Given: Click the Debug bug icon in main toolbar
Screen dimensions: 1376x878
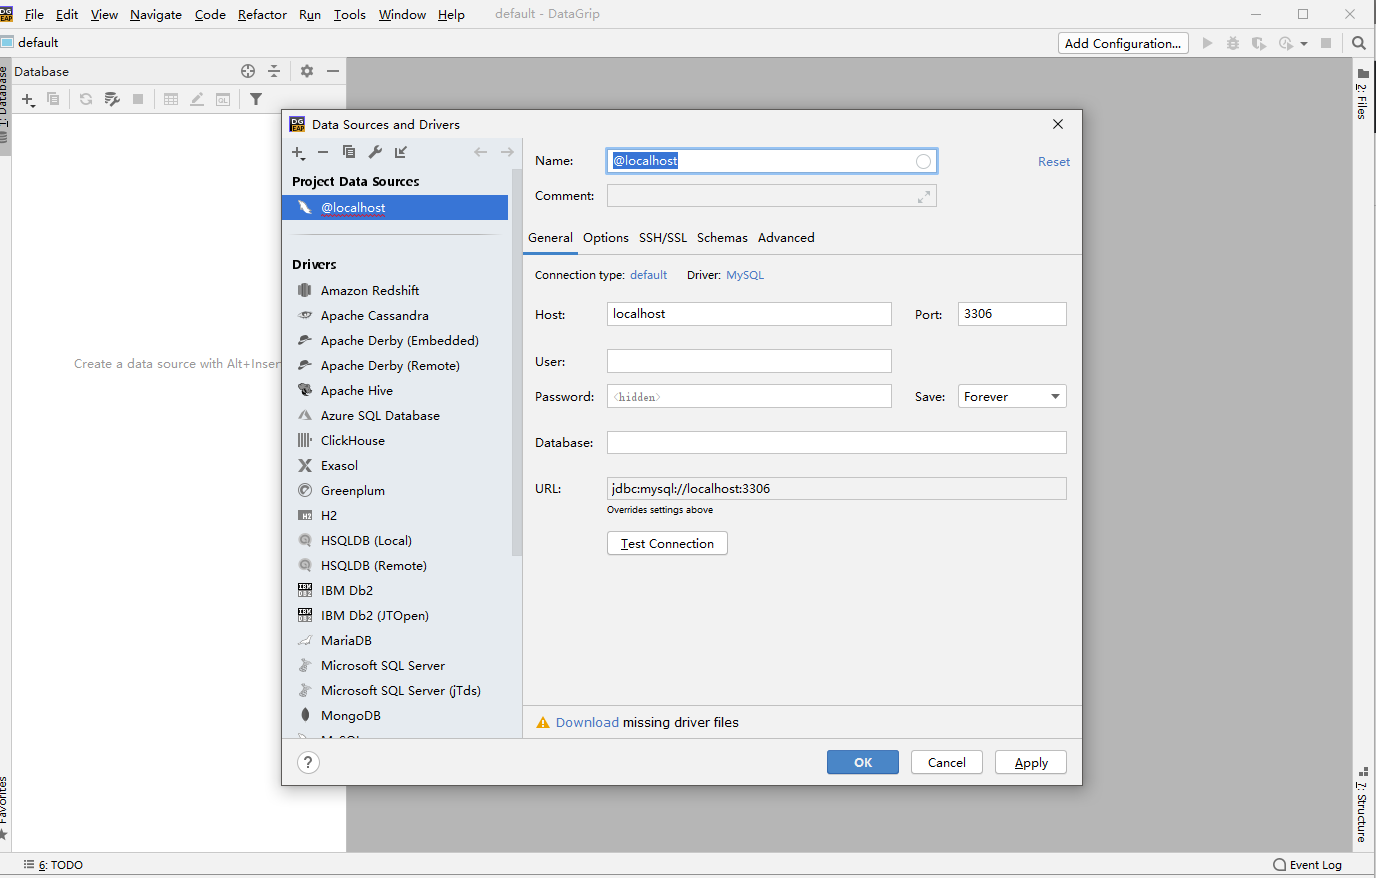Looking at the screenshot, I should click(x=1233, y=43).
